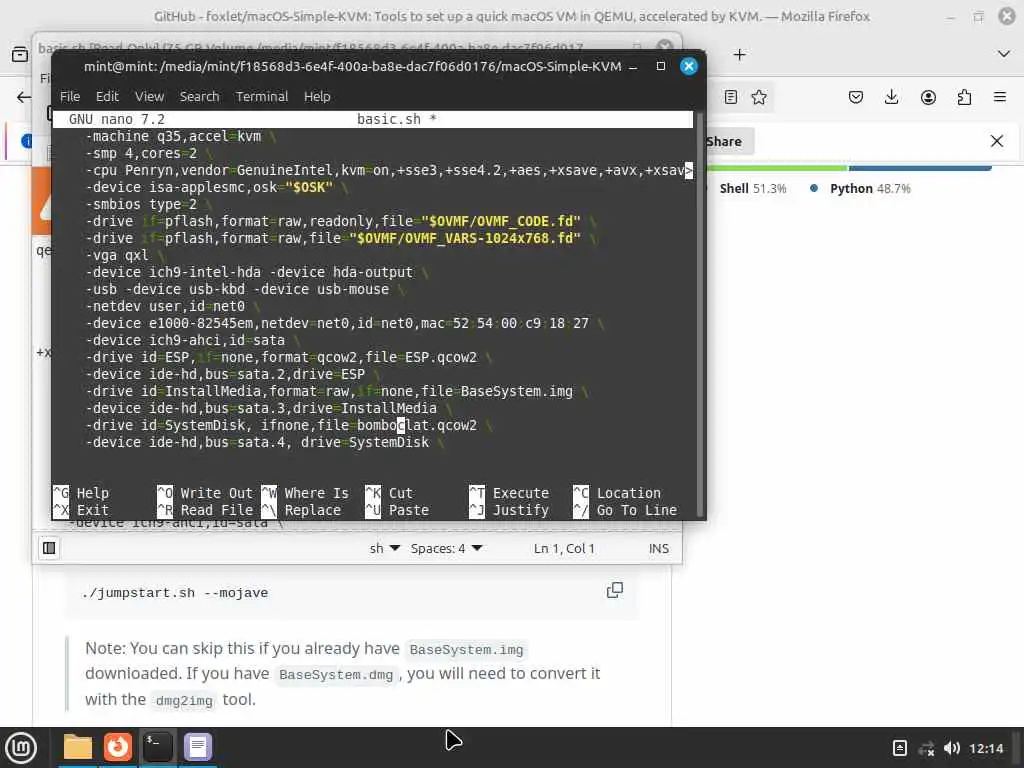Screen dimensions: 1024x768
Task: Expand the list all tabs chevron
Action: [x=1004, y=54]
